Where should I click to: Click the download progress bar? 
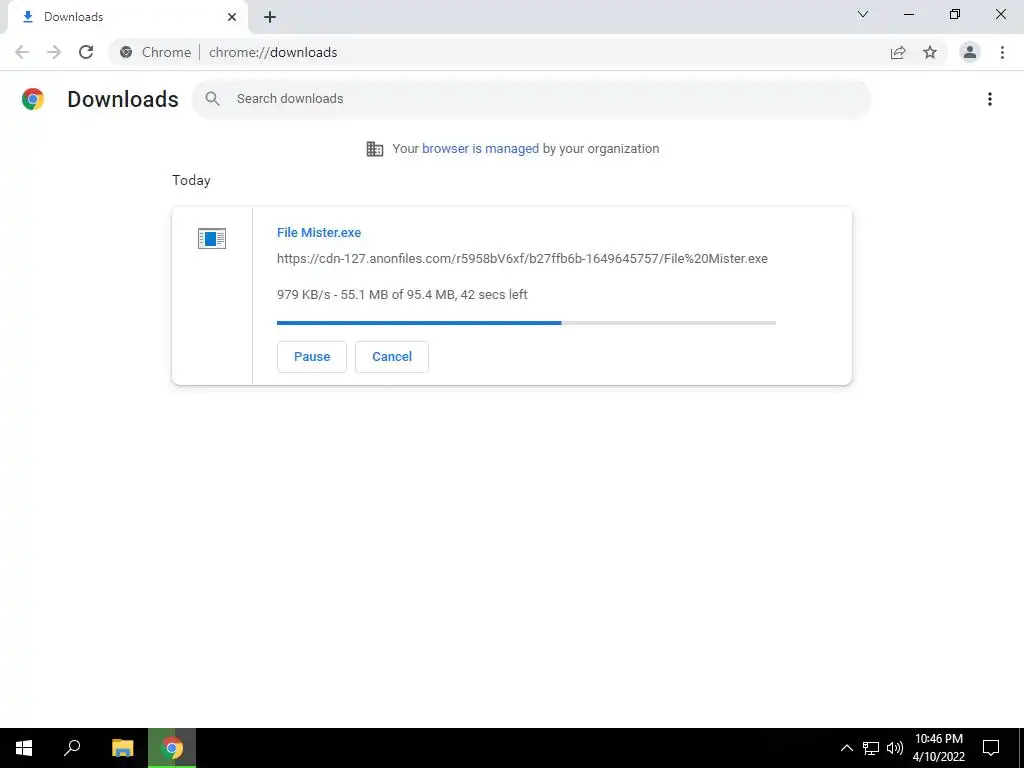click(x=526, y=323)
